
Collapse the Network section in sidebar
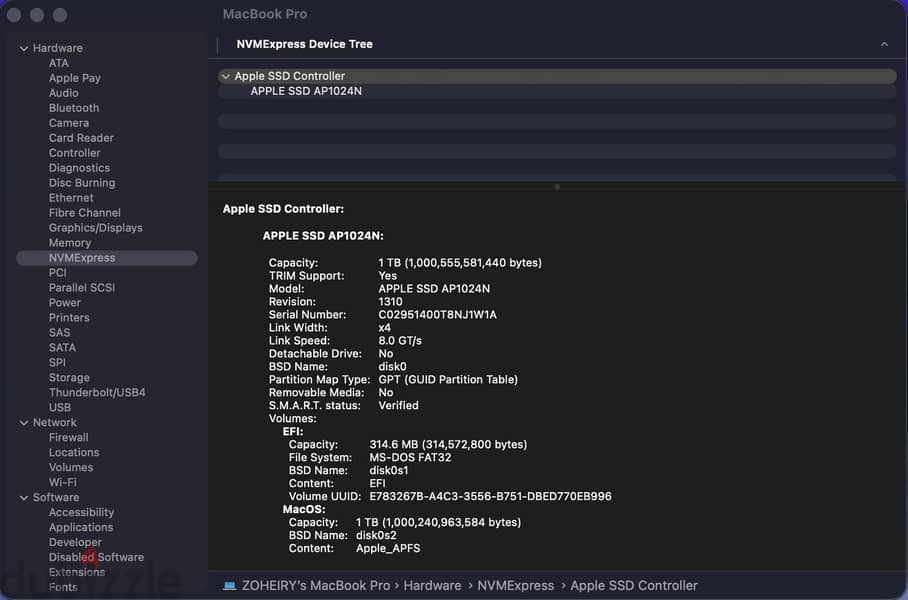tap(24, 423)
